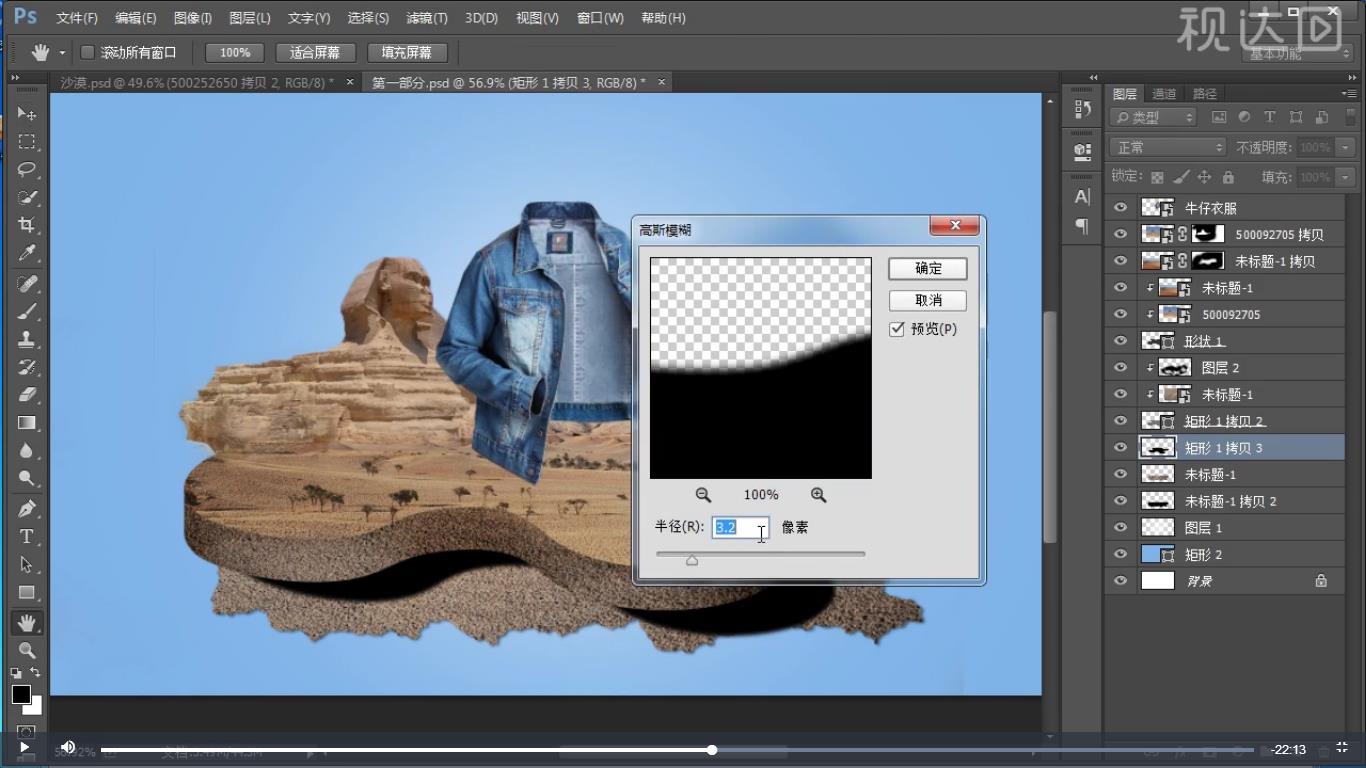
Task: Select the Eyedropper tool
Action: (x=26, y=254)
